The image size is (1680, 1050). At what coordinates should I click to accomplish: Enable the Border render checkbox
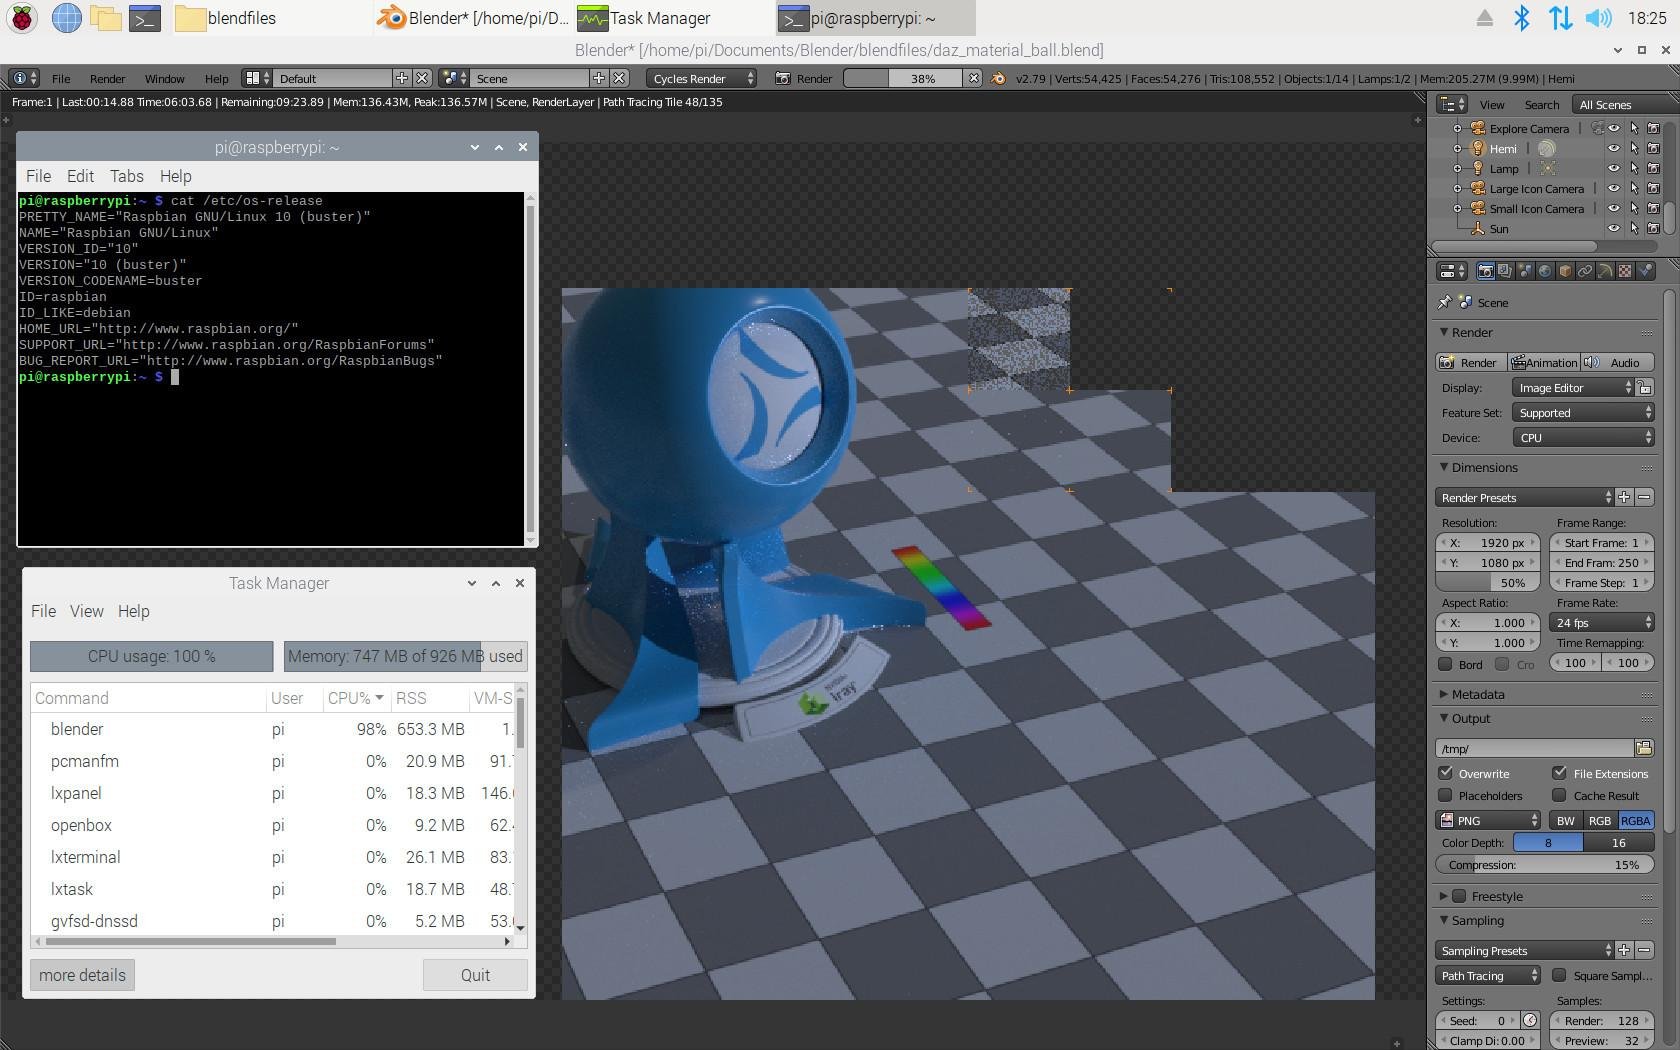point(1445,664)
